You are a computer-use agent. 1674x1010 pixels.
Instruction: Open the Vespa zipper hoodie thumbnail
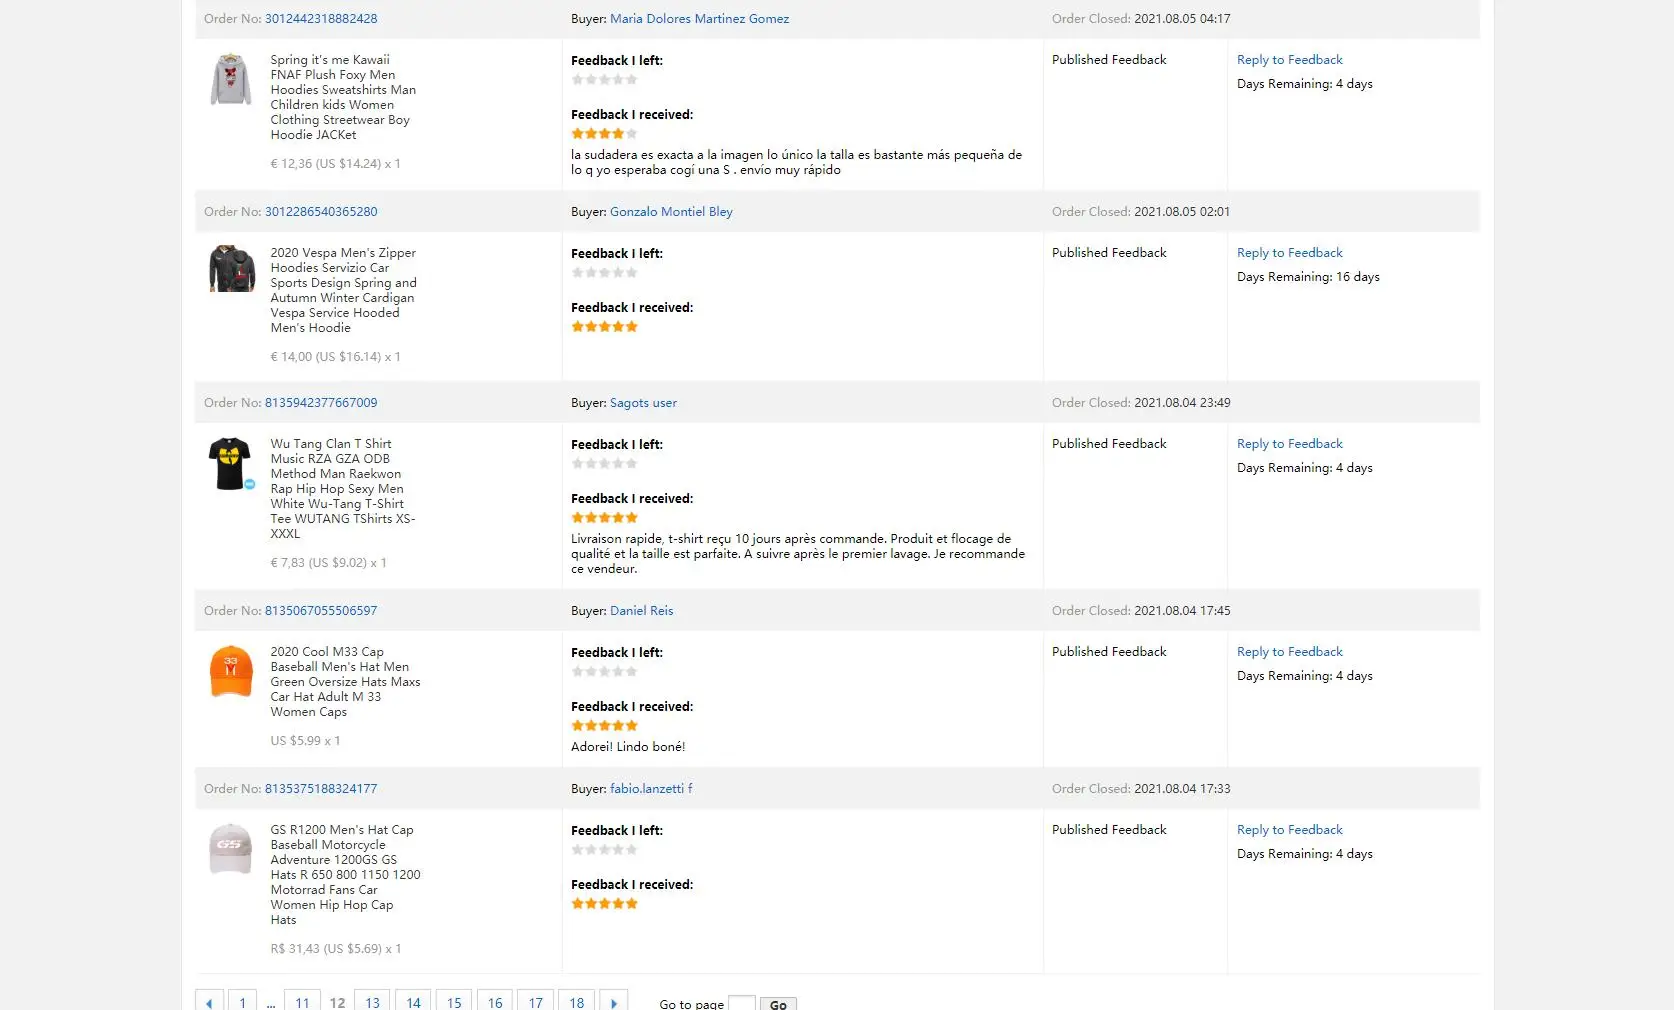point(231,269)
